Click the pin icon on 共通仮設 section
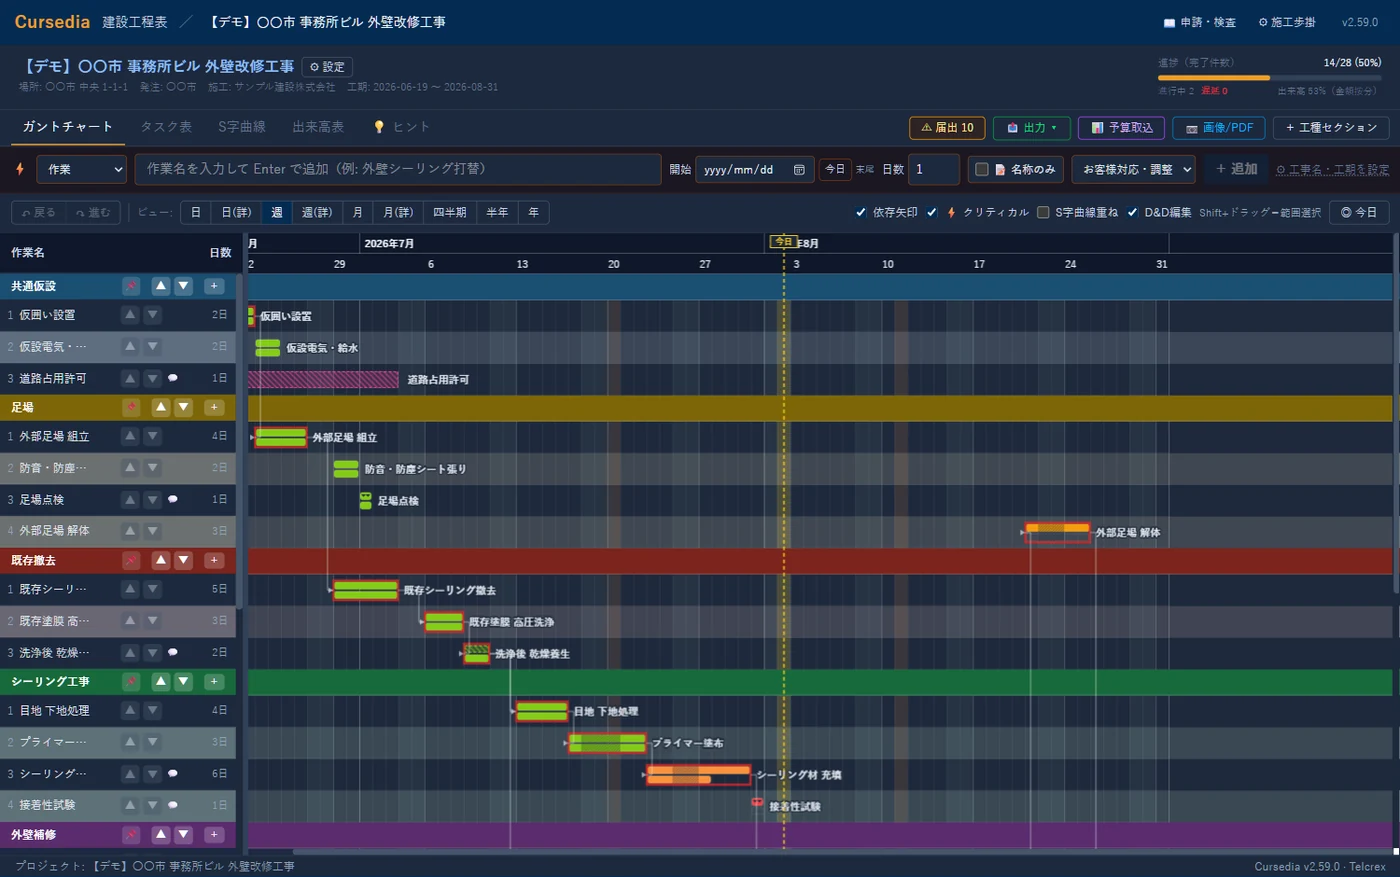The image size is (1400, 877). click(131, 286)
